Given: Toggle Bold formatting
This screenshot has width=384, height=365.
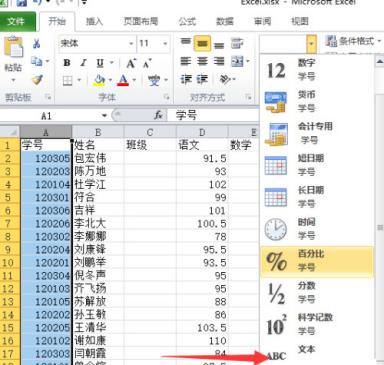Looking at the screenshot, I should tap(67, 63).
